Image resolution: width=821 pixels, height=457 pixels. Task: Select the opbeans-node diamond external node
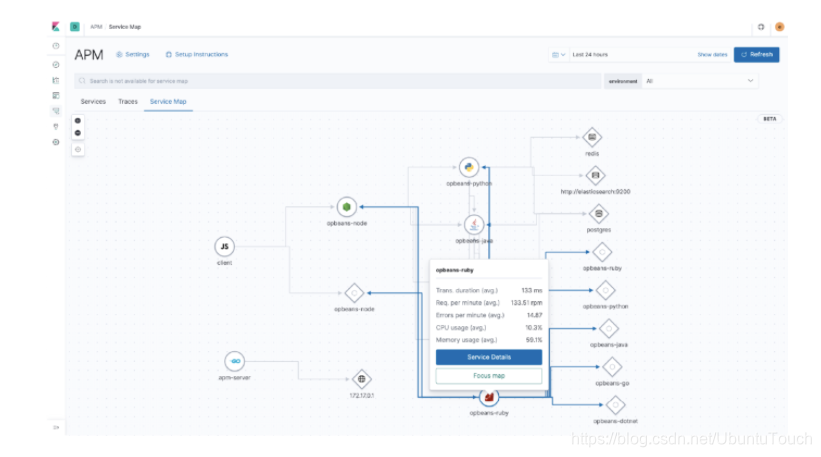(354, 293)
